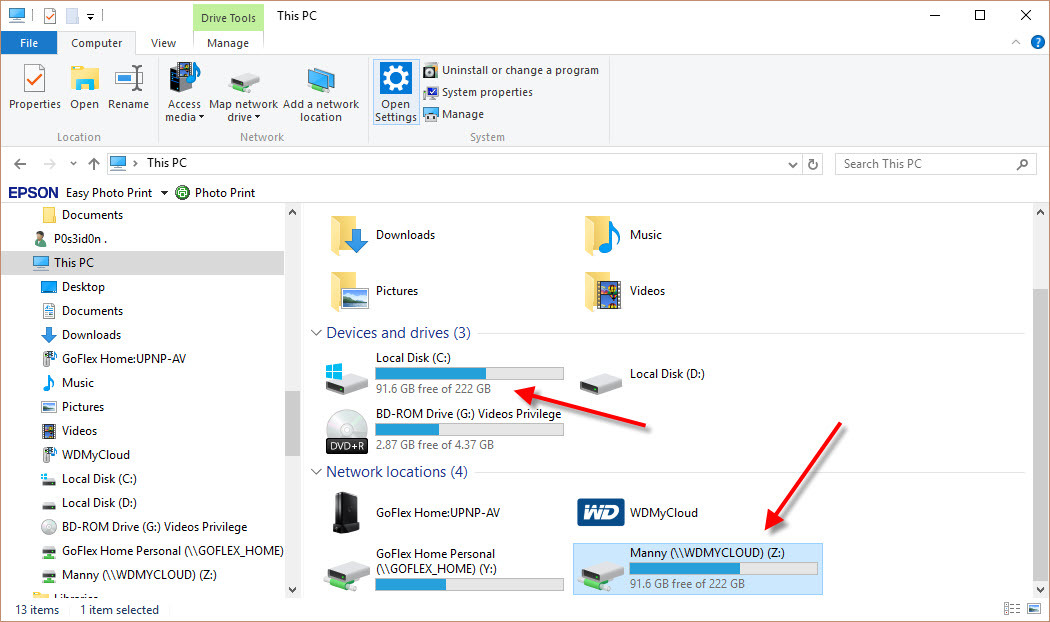
Task: Collapse the Network locations group
Action: click(316, 472)
